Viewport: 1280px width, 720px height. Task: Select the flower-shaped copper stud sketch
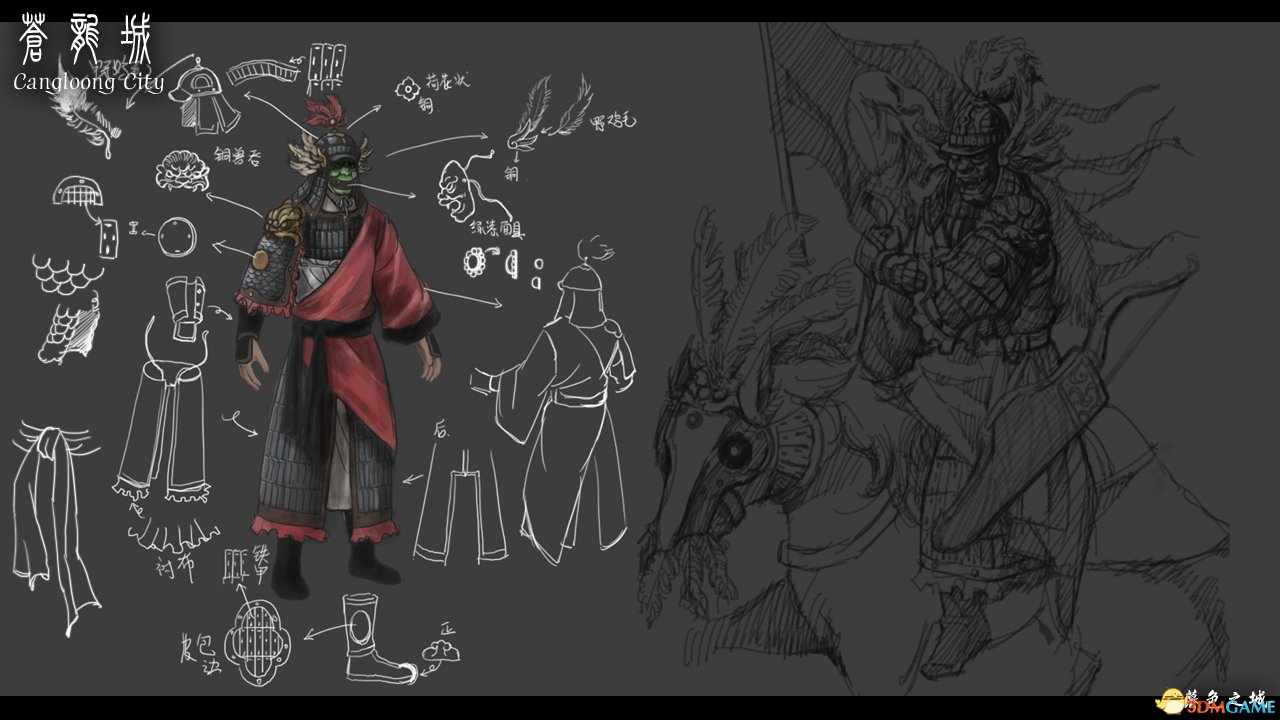[406, 90]
